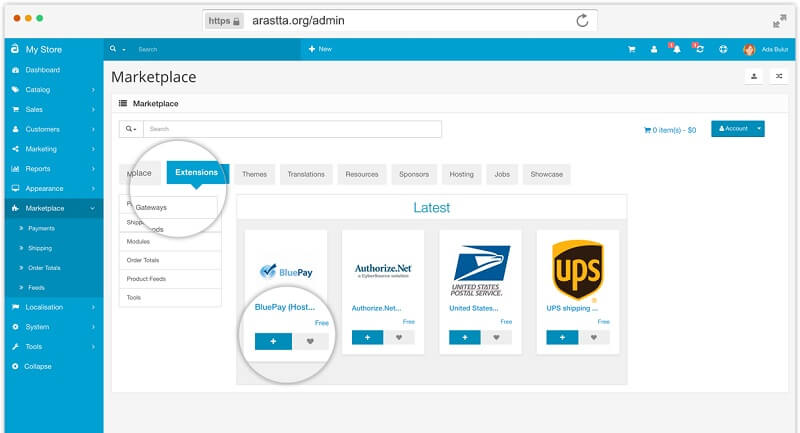Expand the Marketing menu arrow
The width and height of the screenshot is (800, 433).
93,149
